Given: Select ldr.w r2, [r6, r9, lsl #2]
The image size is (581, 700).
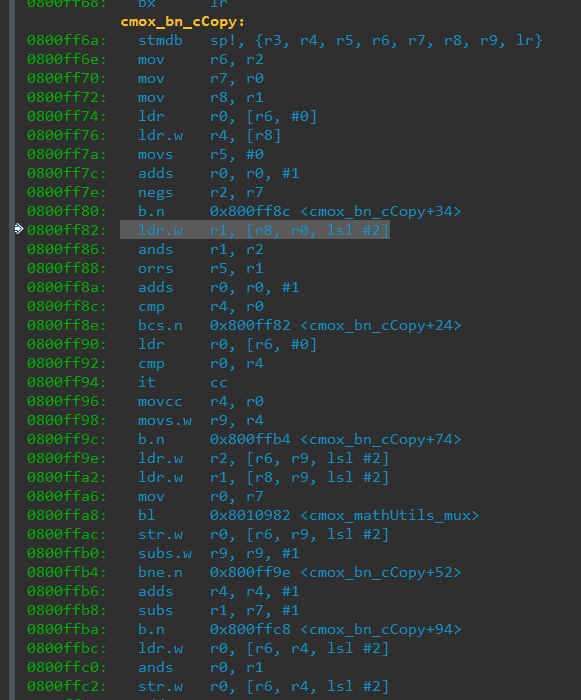Looking at the screenshot, I should click(x=263, y=458).
